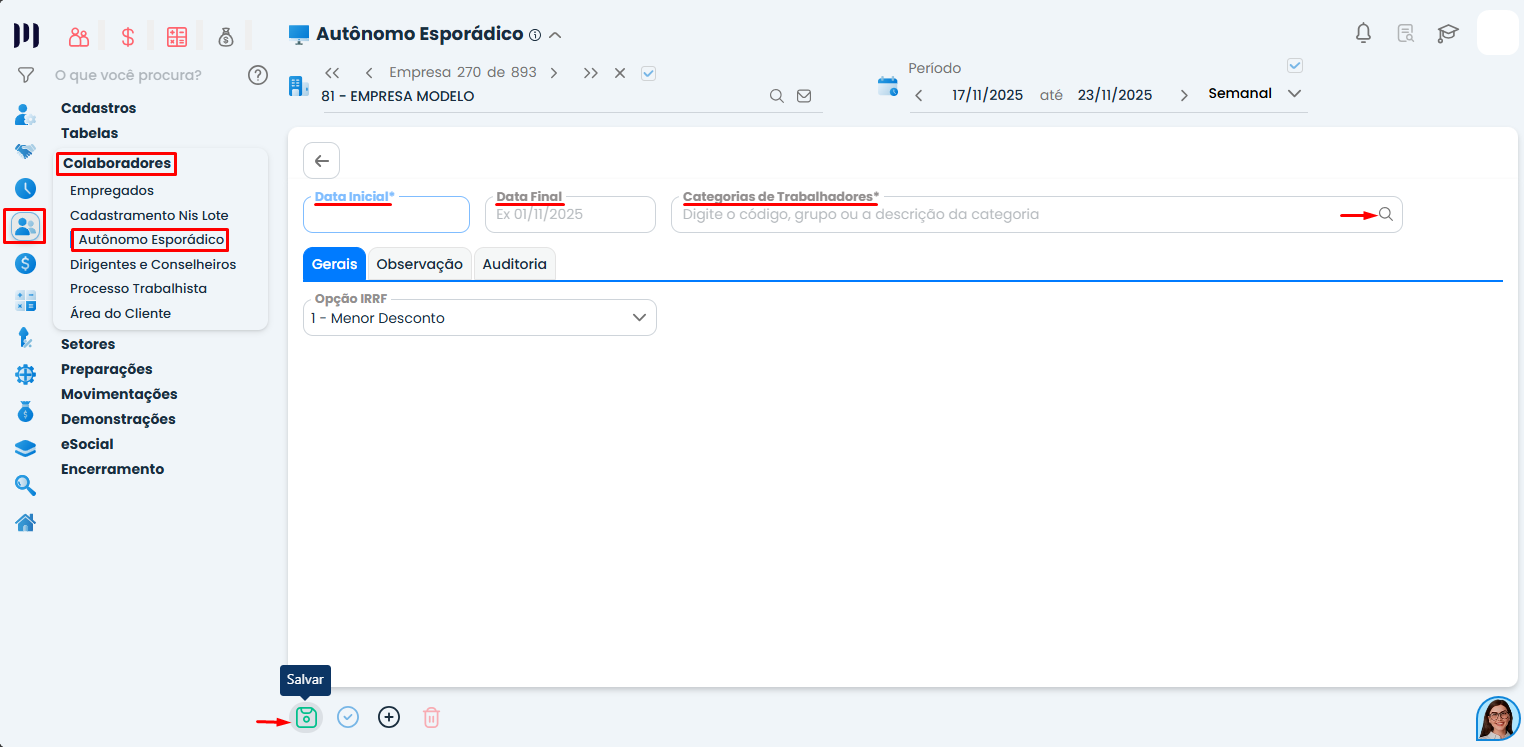Click the plus add new record icon
1524x747 pixels.
389,717
